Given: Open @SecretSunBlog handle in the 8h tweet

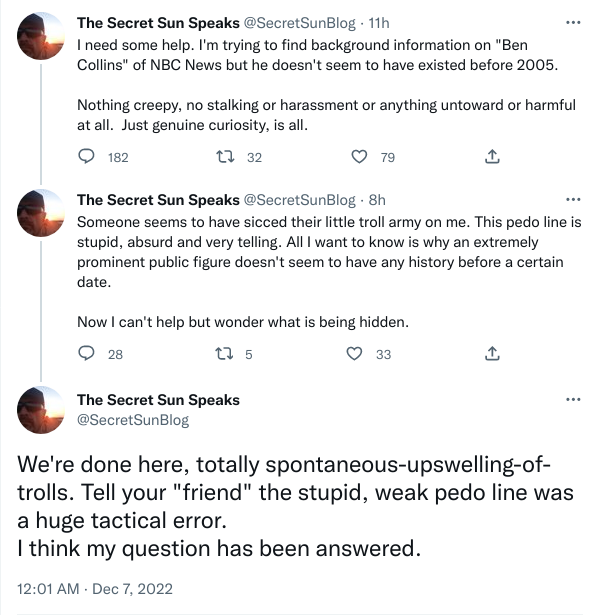Looking at the screenshot, I should point(300,200).
